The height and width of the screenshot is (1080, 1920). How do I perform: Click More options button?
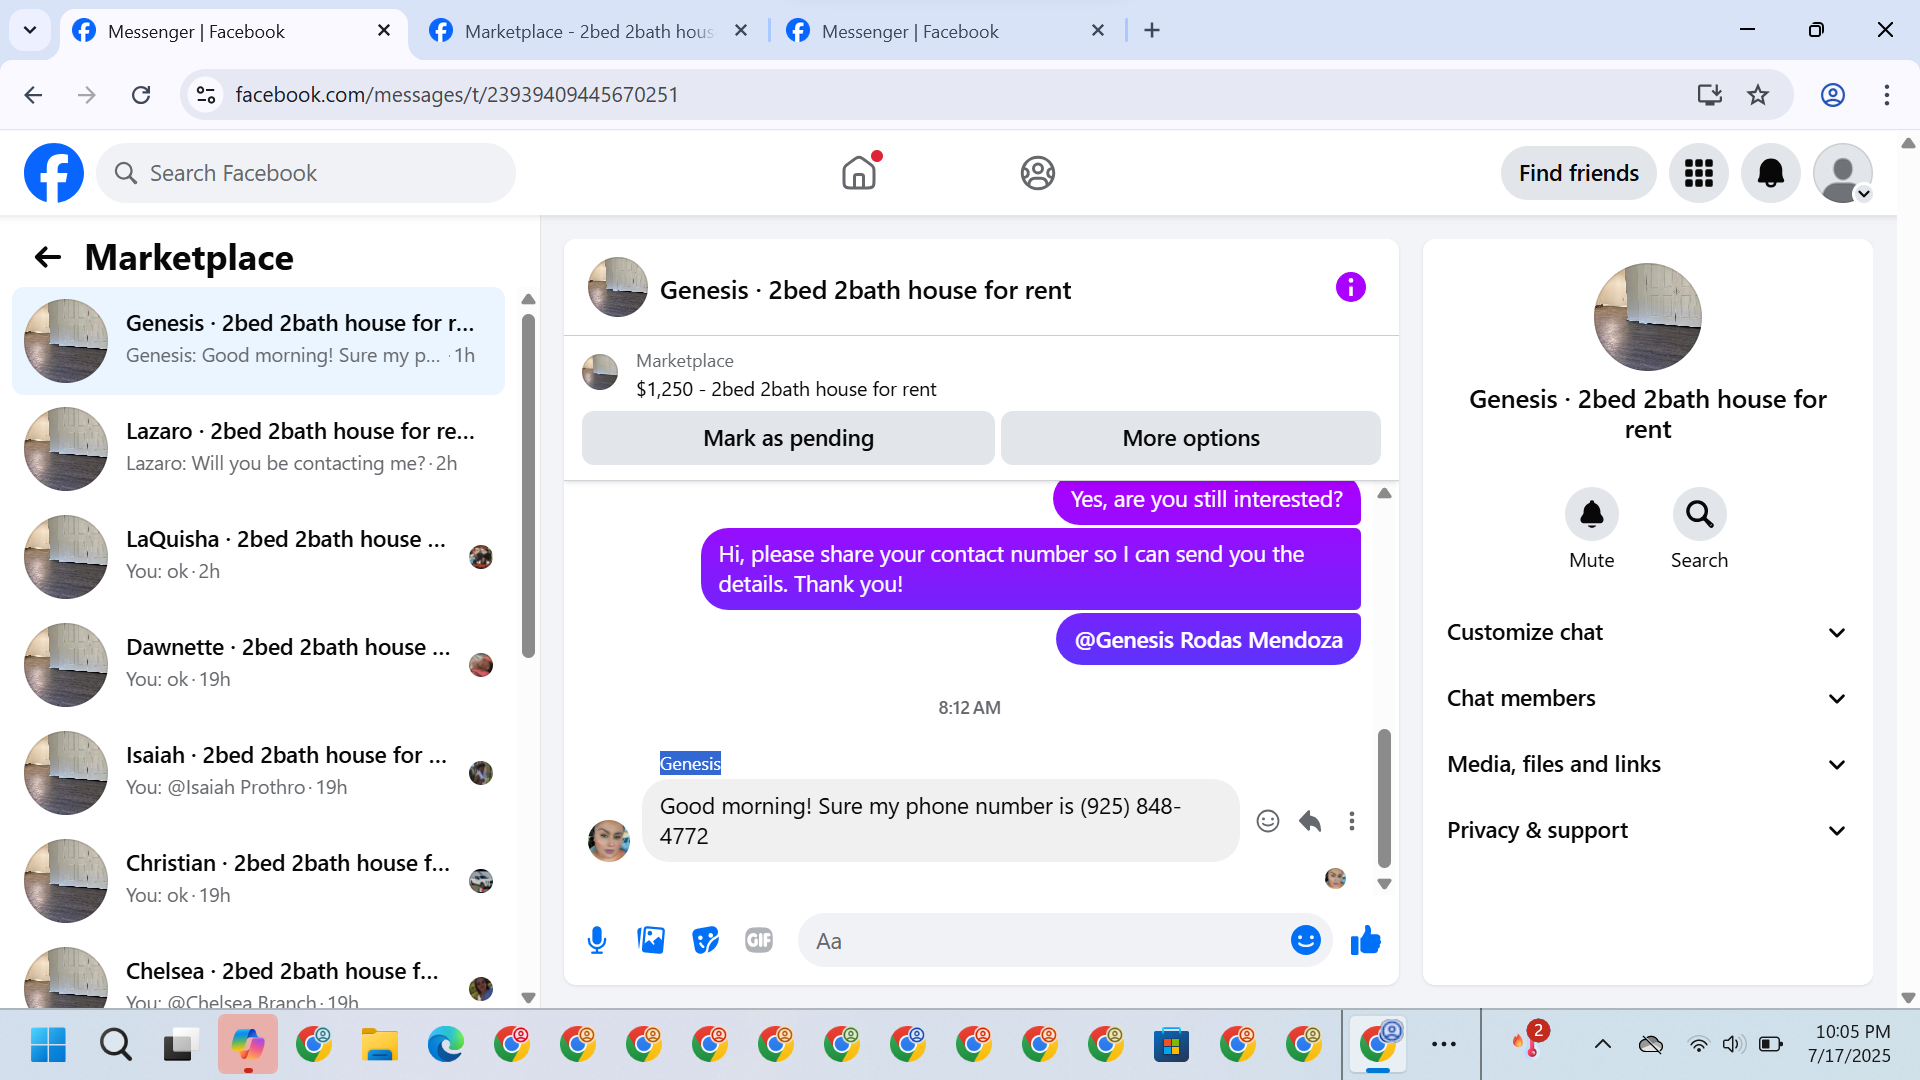(x=1191, y=438)
